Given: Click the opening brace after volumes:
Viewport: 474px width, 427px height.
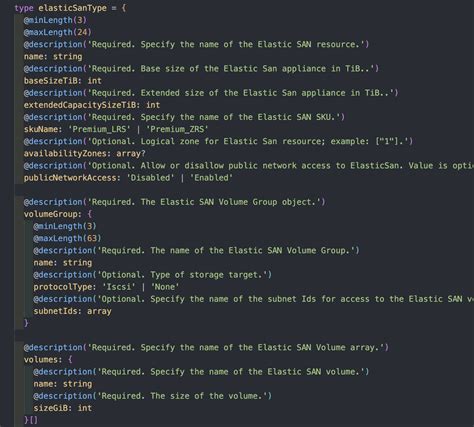Looking at the screenshot, I should [x=70, y=360].
